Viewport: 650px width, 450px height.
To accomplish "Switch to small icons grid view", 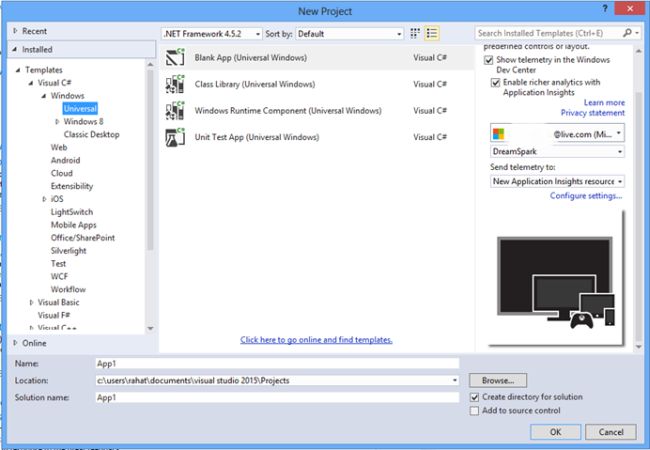I will click(415, 34).
